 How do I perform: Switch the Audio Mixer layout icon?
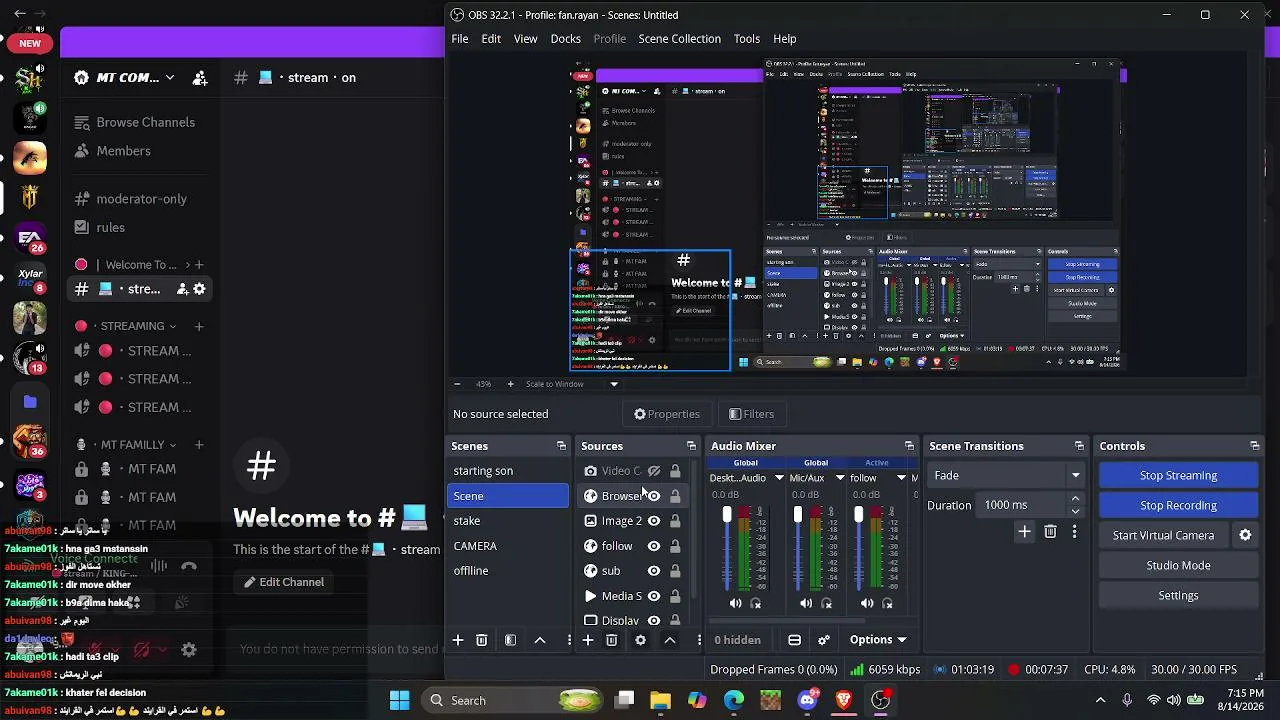(x=794, y=640)
